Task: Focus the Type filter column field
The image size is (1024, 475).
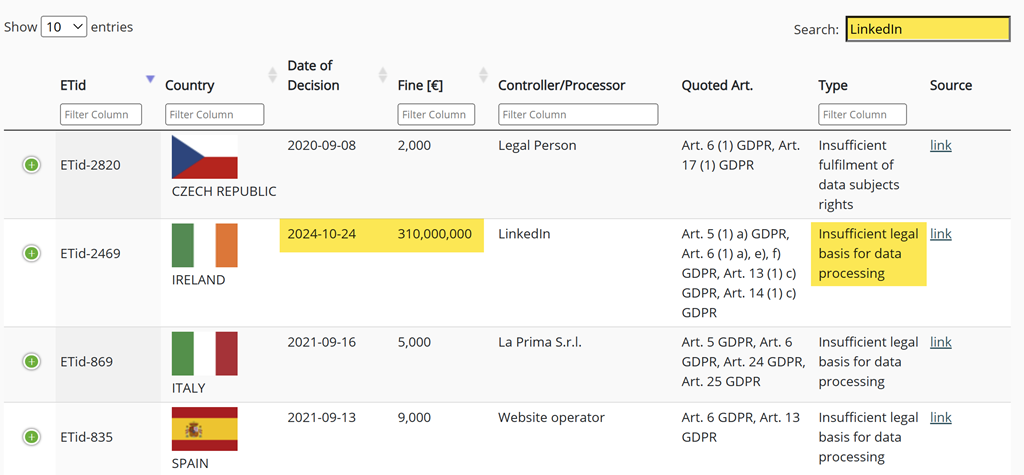Action: pos(862,115)
